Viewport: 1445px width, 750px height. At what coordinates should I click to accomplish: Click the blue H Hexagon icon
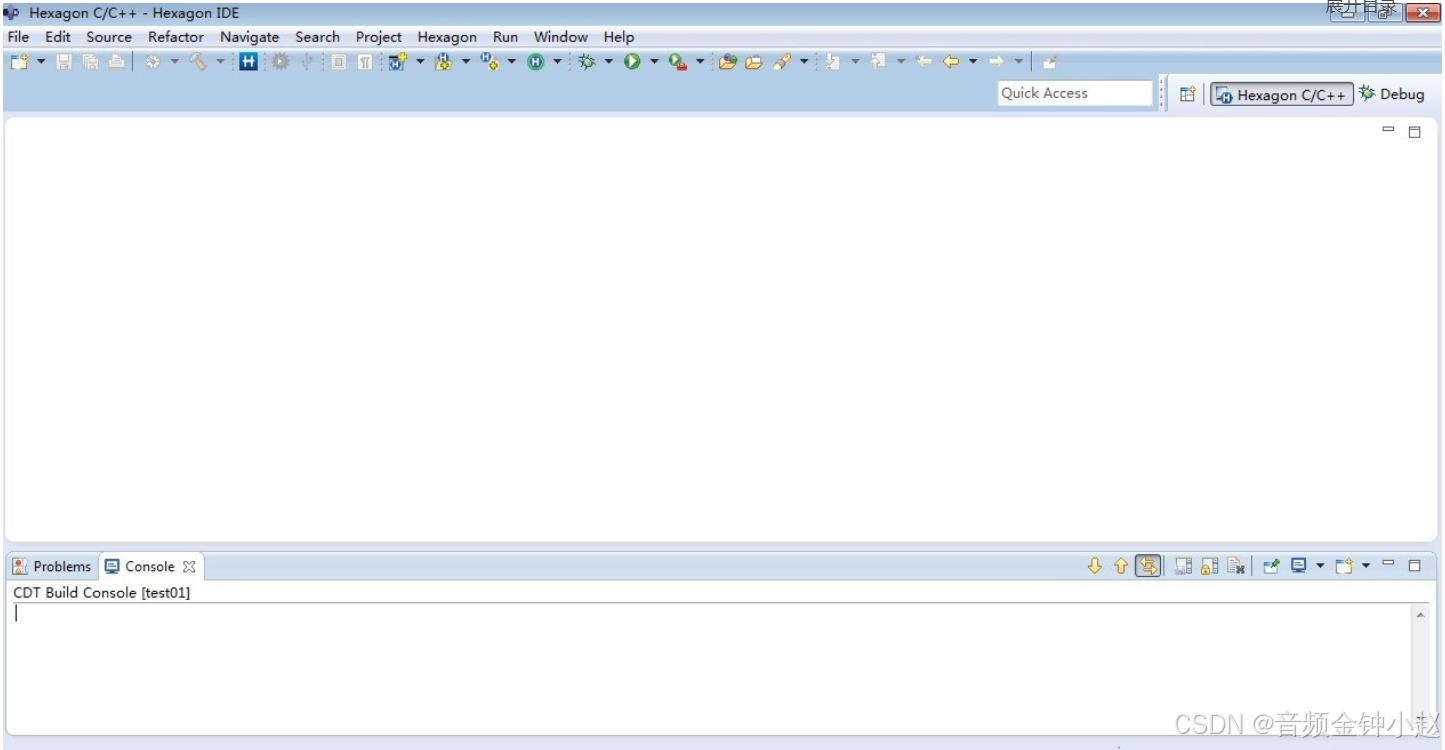tap(248, 62)
